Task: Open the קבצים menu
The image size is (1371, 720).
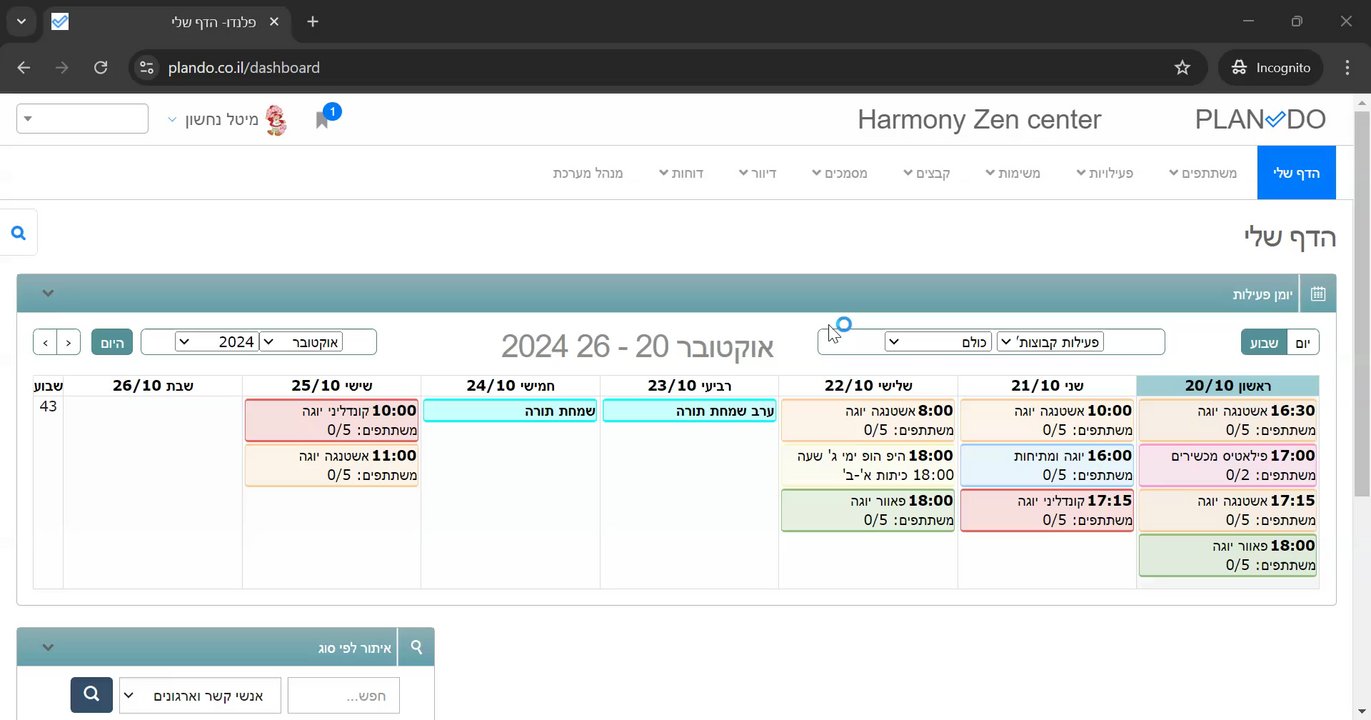Action: coord(926,173)
